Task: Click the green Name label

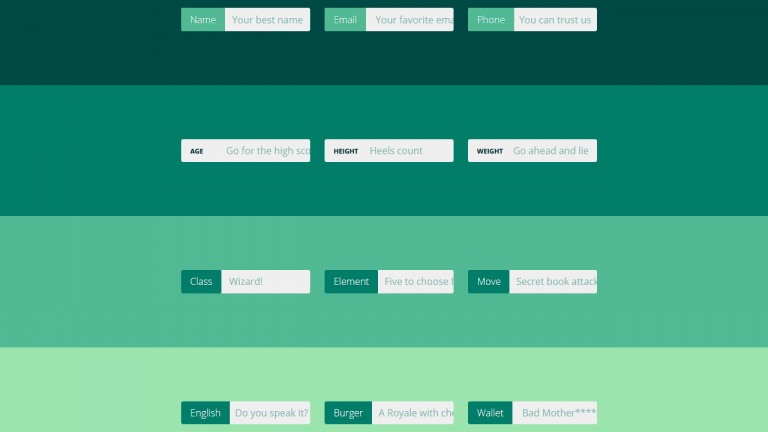Action: pos(203,20)
